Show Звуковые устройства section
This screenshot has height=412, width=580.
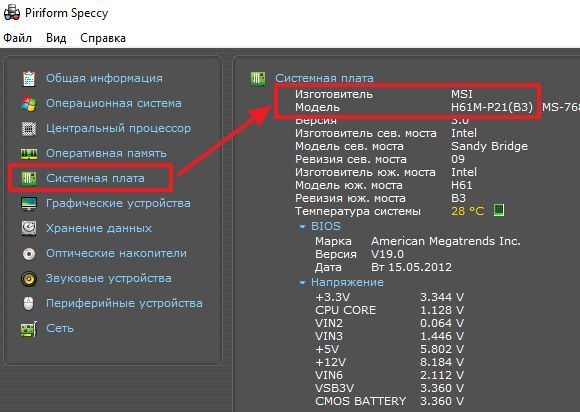click(108, 278)
